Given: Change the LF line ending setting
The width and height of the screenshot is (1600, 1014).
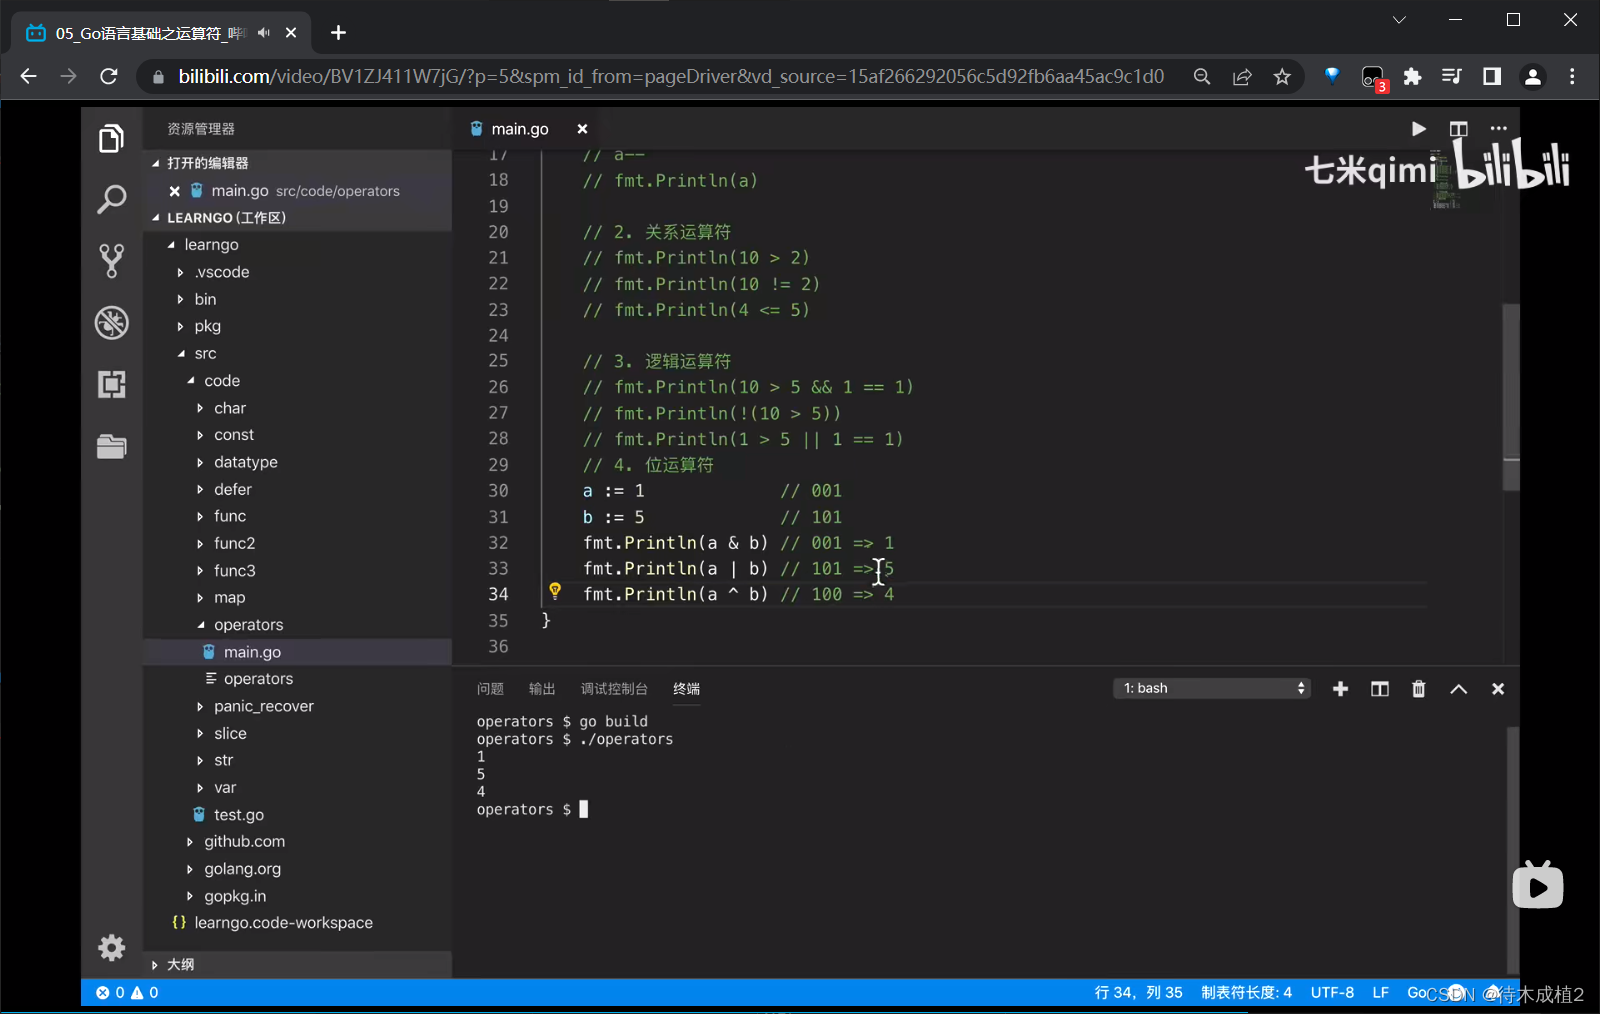Looking at the screenshot, I should (1380, 992).
